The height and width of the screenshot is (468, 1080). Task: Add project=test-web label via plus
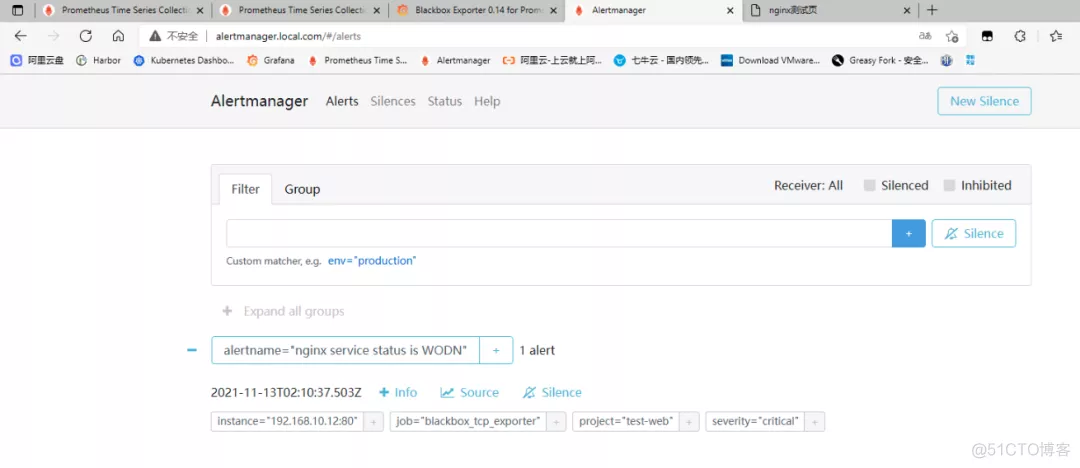point(689,422)
